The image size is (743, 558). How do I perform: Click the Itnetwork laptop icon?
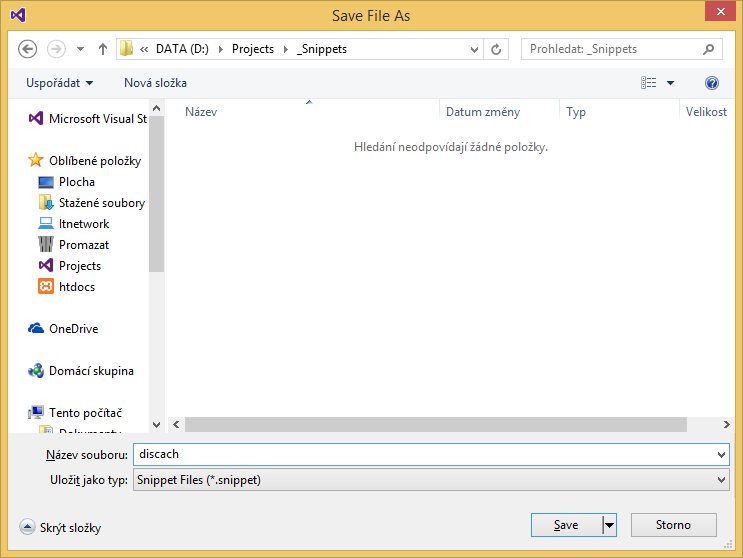click(45, 223)
